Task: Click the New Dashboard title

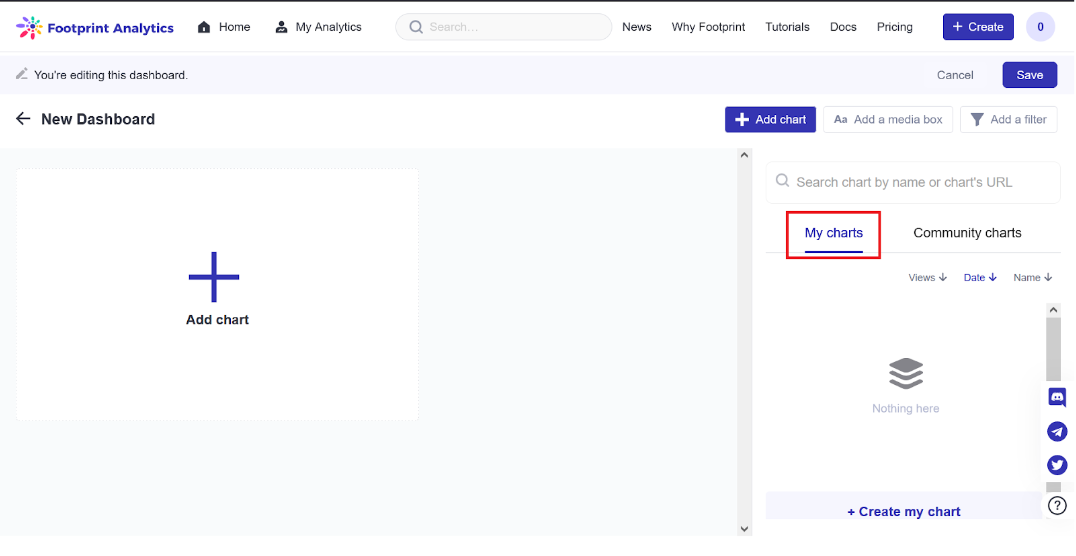Action: [98, 119]
